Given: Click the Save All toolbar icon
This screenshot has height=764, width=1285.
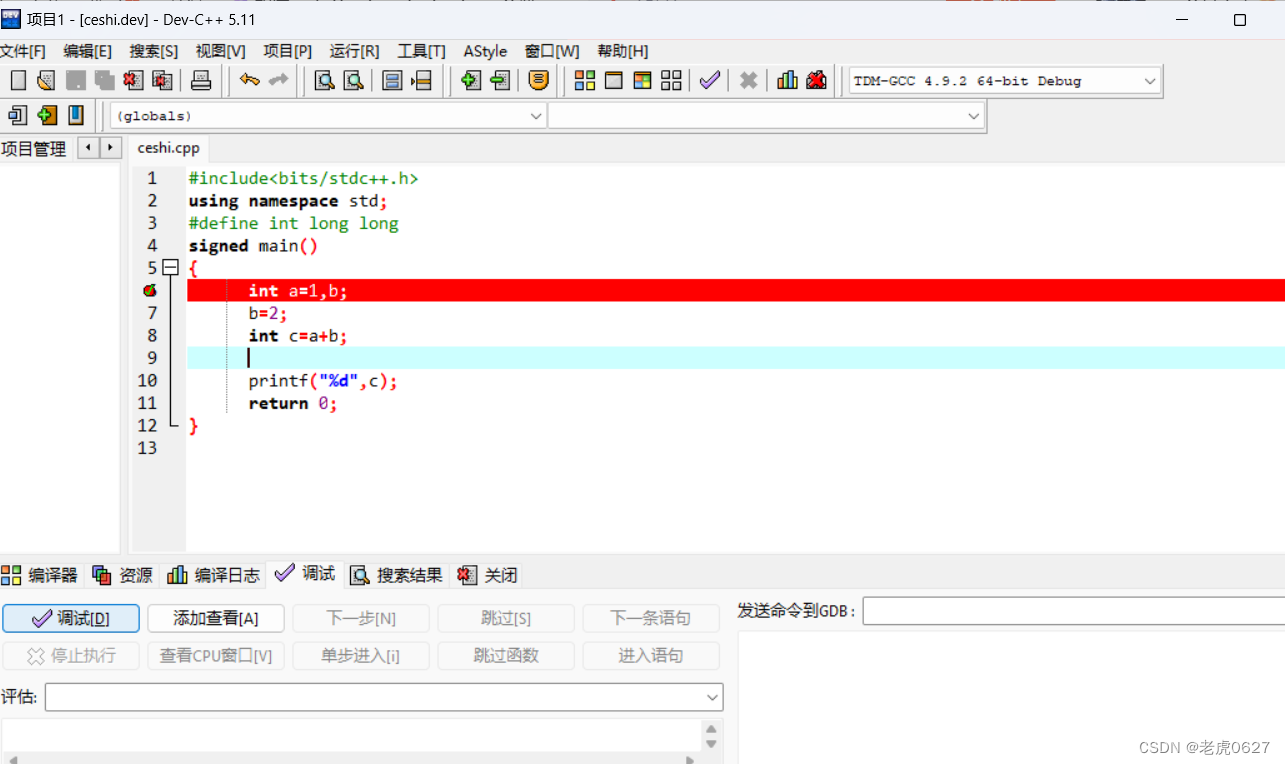Looking at the screenshot, I should (105, 81).
